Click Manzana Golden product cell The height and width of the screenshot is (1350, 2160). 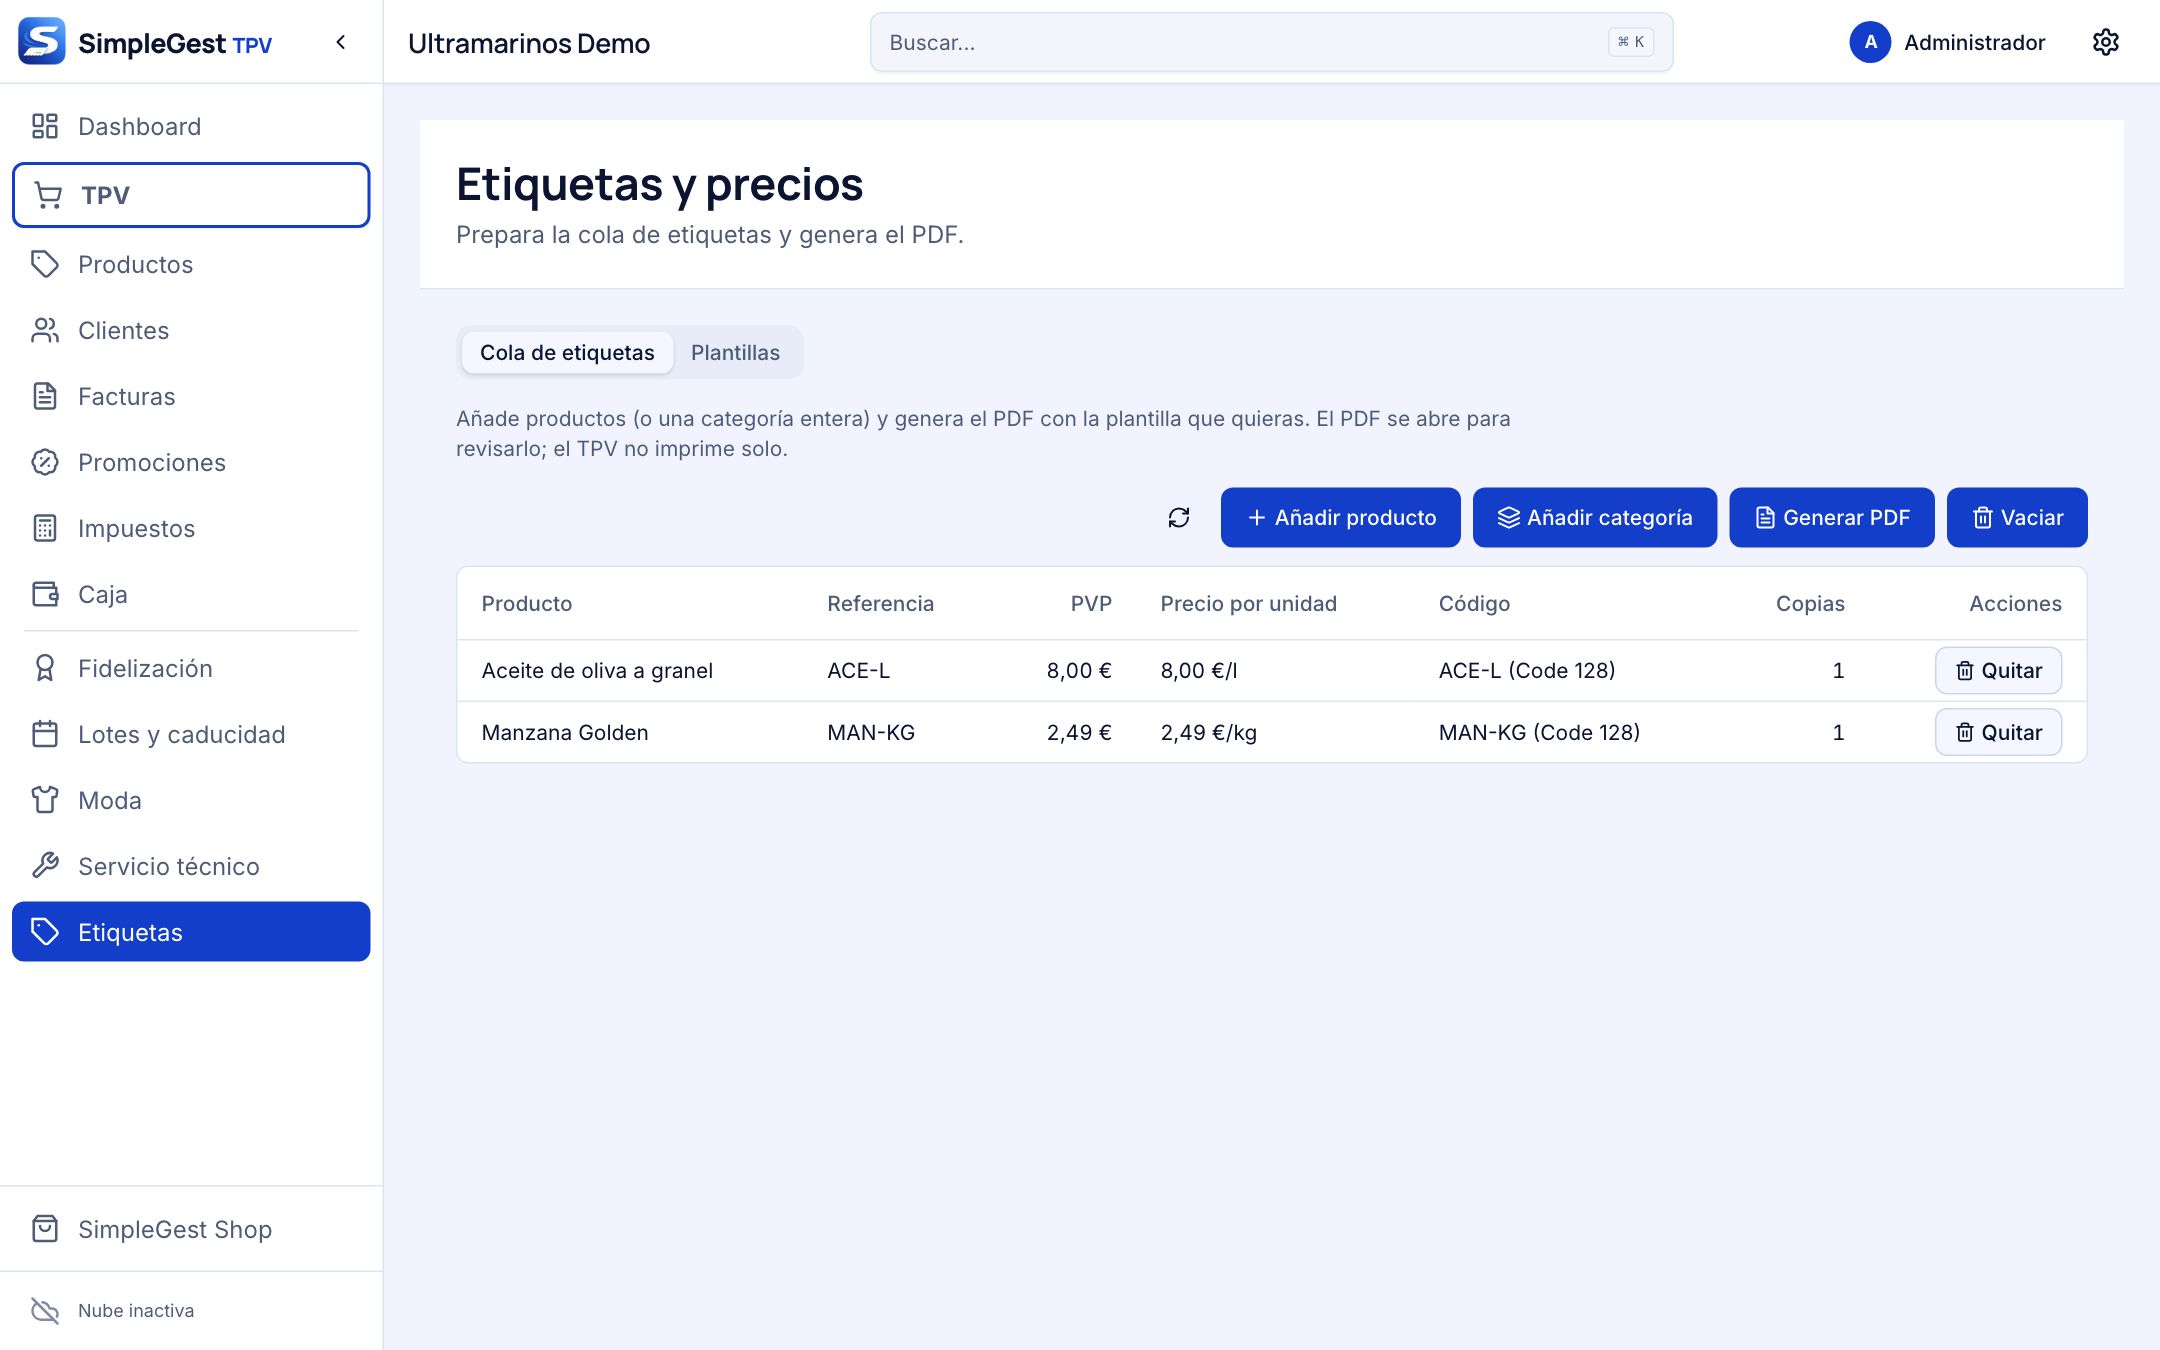pyautogui.click(x=565, y=733)
